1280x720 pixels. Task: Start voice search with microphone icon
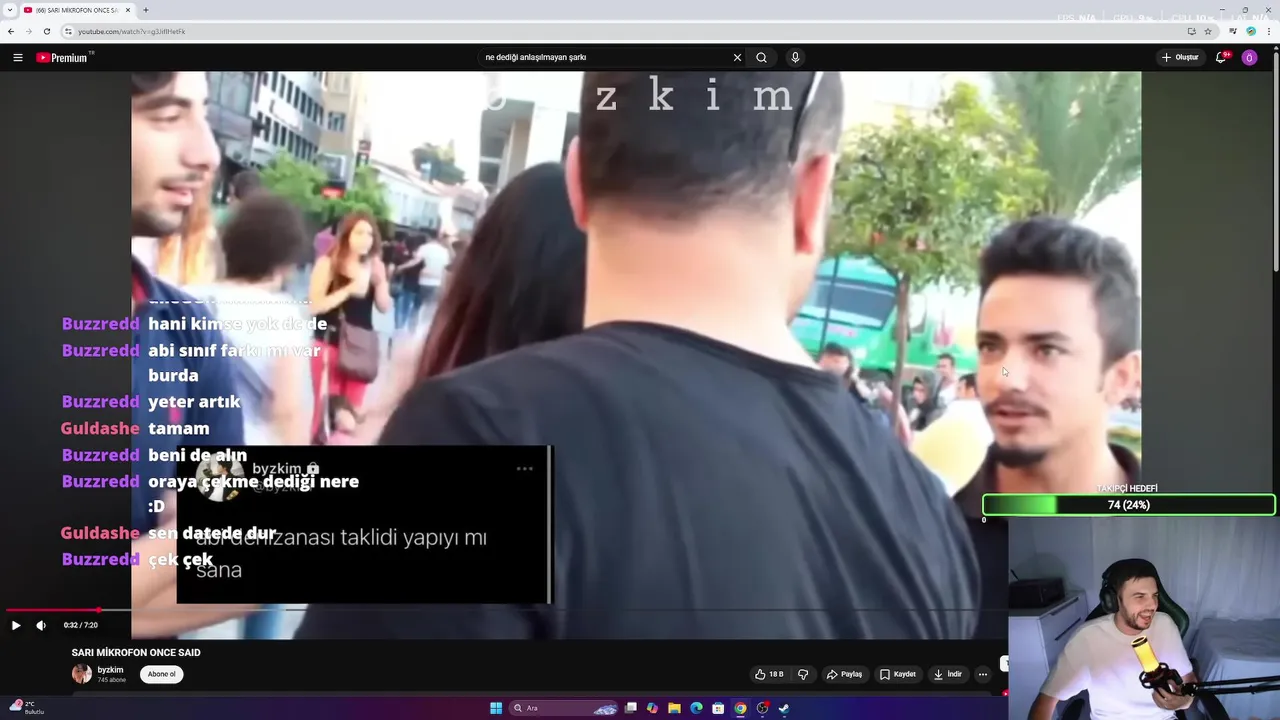(795, 58)
